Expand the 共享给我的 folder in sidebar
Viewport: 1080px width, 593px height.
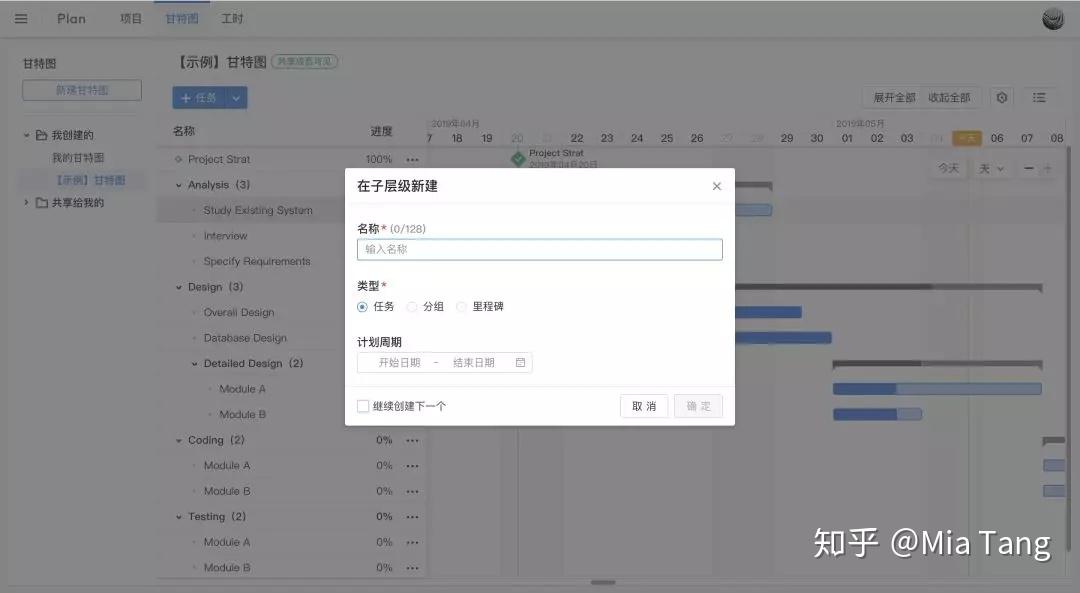pyautogui.click(x=25, y=202)
